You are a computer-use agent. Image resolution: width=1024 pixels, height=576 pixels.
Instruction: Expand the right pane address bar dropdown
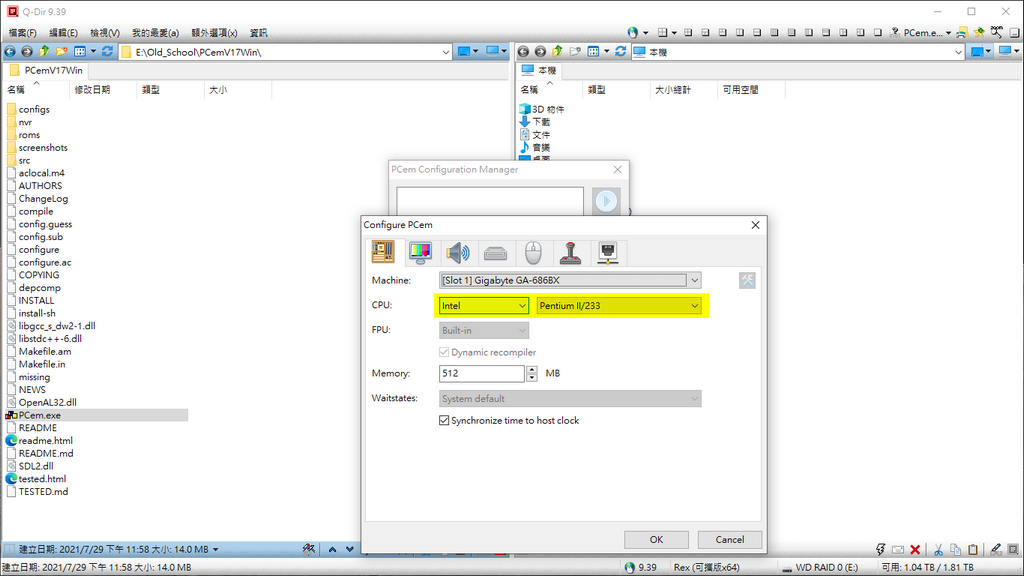958,52
